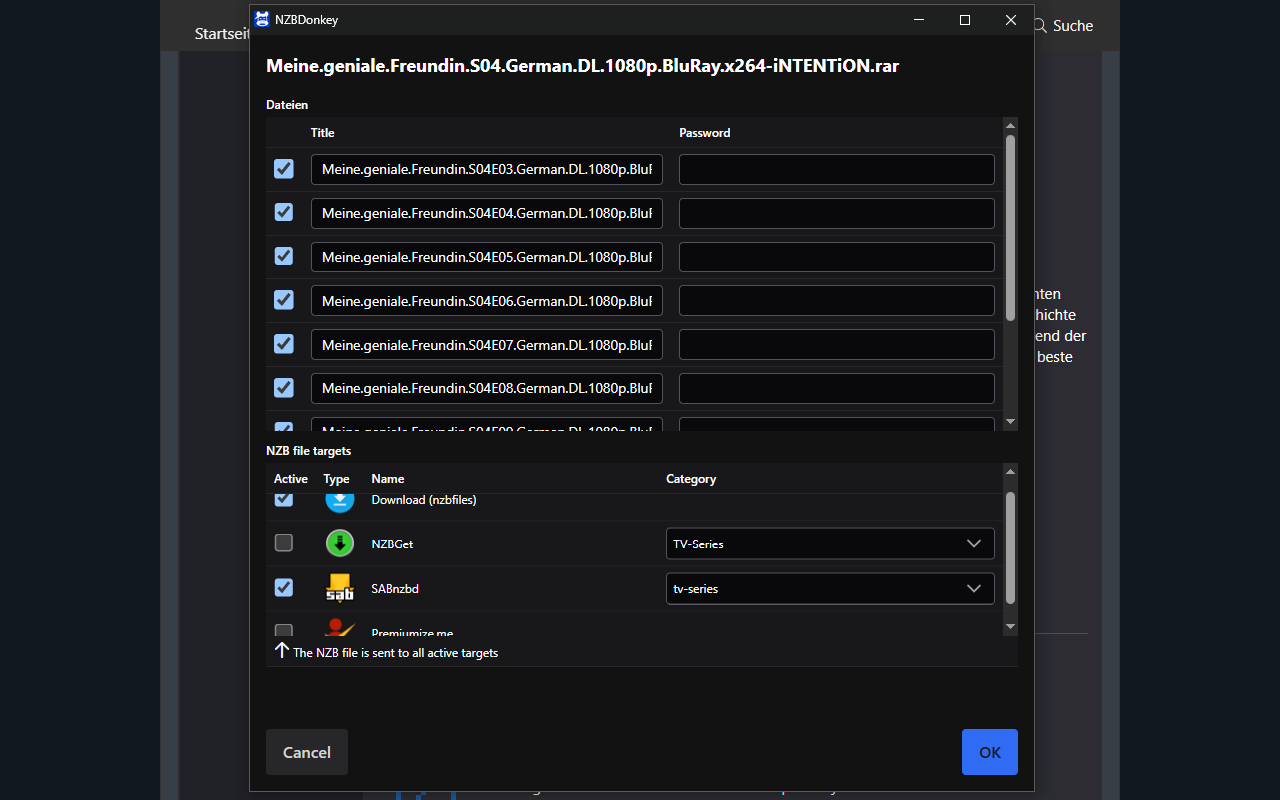Click the password field for episode S04E05
The height and width of the screenshot is (800, 1280).
pyautogui.click(x=836, y=256)
